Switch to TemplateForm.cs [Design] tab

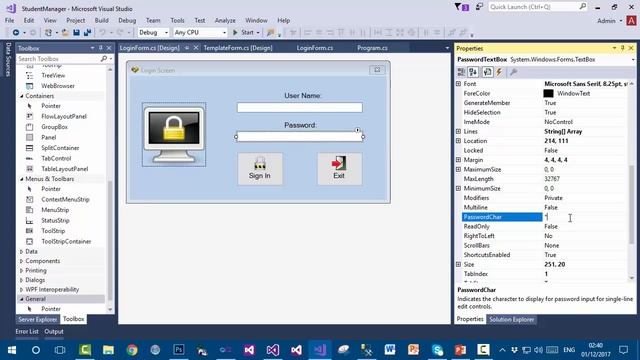coord(238,48)
